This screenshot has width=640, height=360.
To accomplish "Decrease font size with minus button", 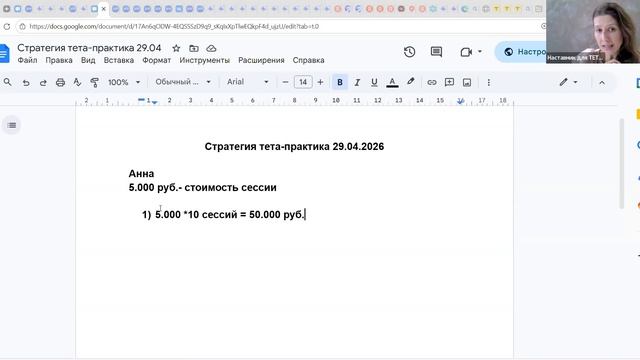I will [x=285, y=82].
